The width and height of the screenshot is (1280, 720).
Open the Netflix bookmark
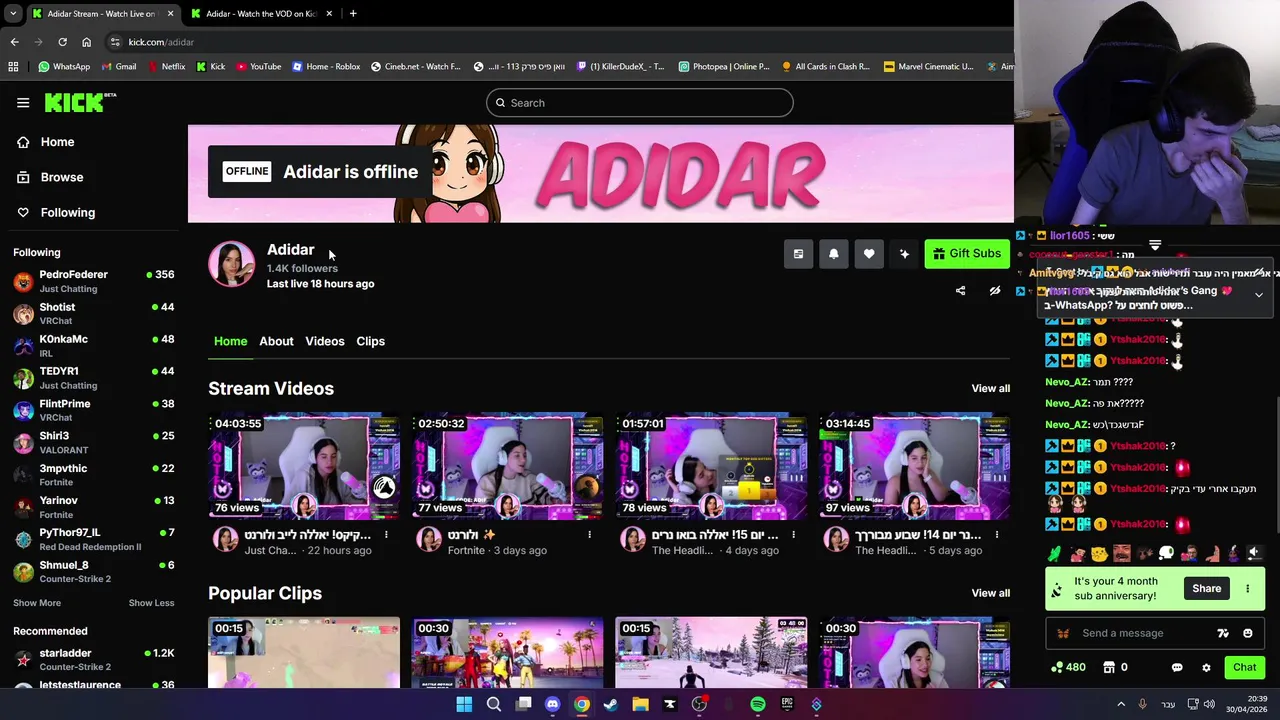click(x=166, y=67)
